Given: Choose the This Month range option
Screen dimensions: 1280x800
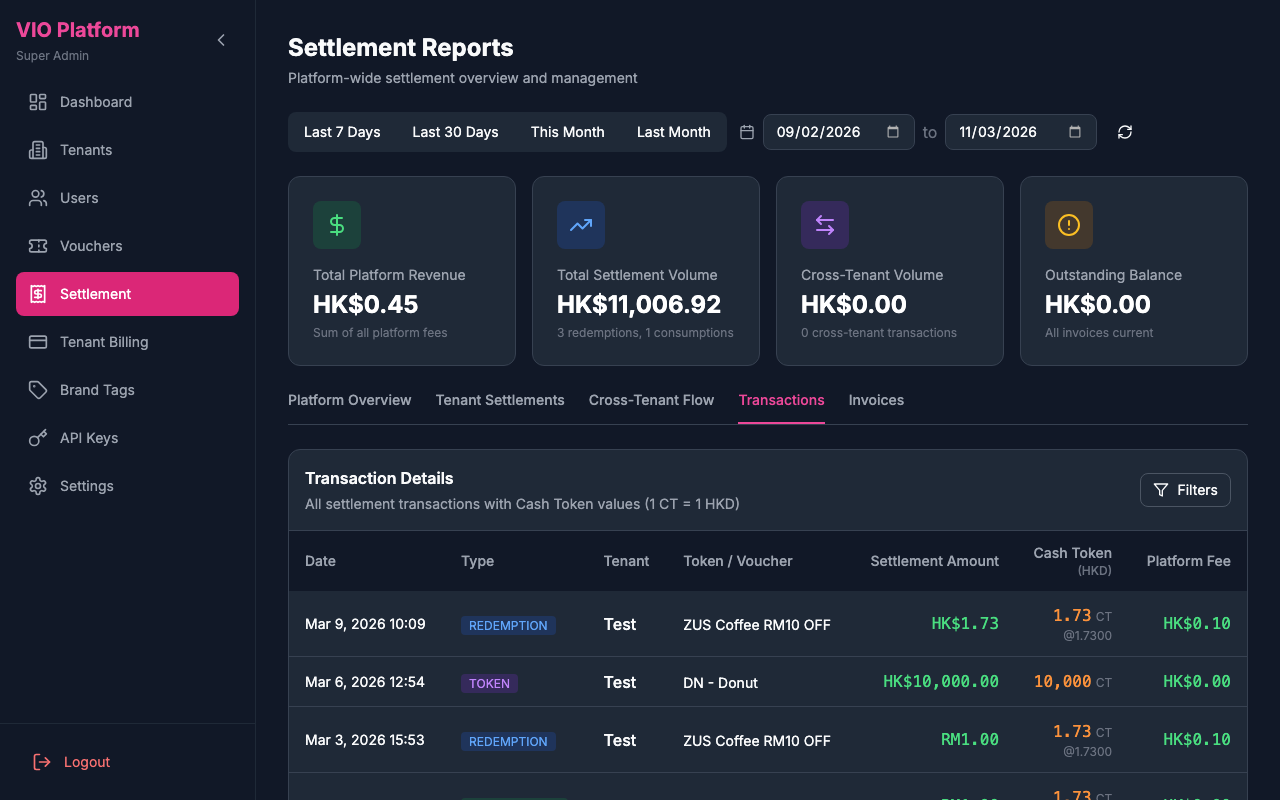Looking at the screenshot, I should (567, 132).
